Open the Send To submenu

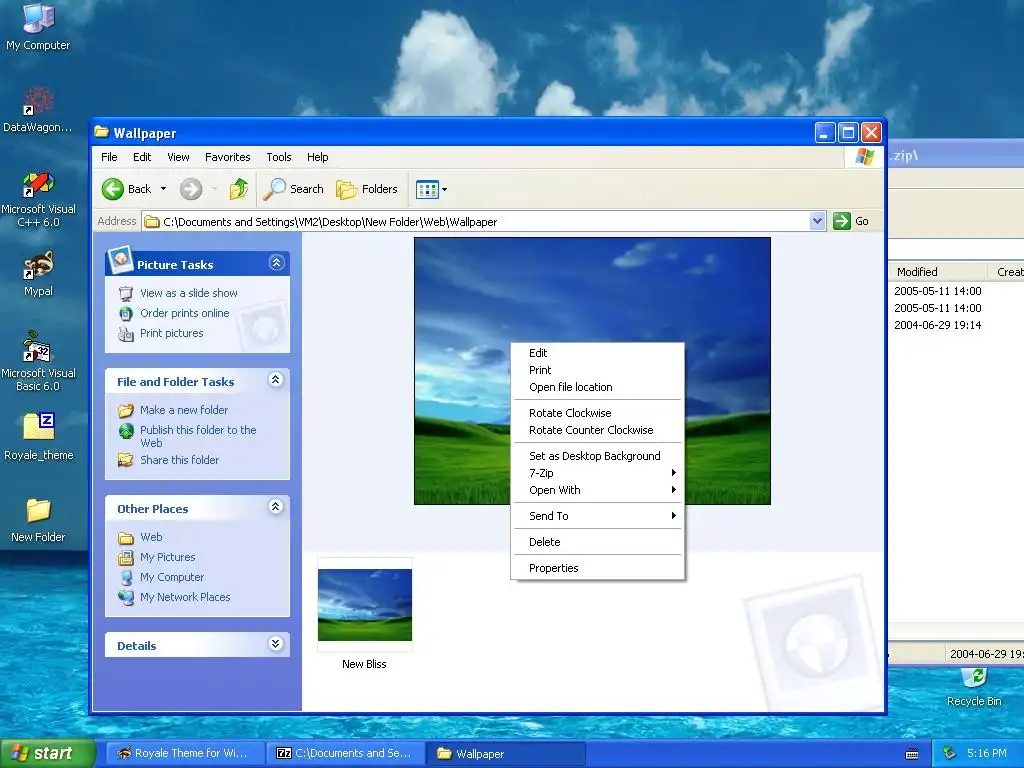coord(597,516)
